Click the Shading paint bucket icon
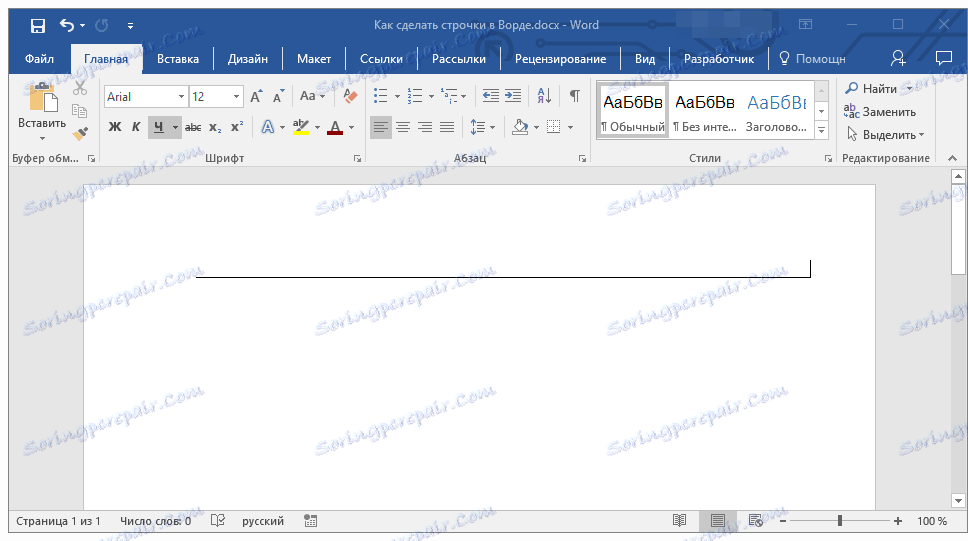 (x=520, y=127)
